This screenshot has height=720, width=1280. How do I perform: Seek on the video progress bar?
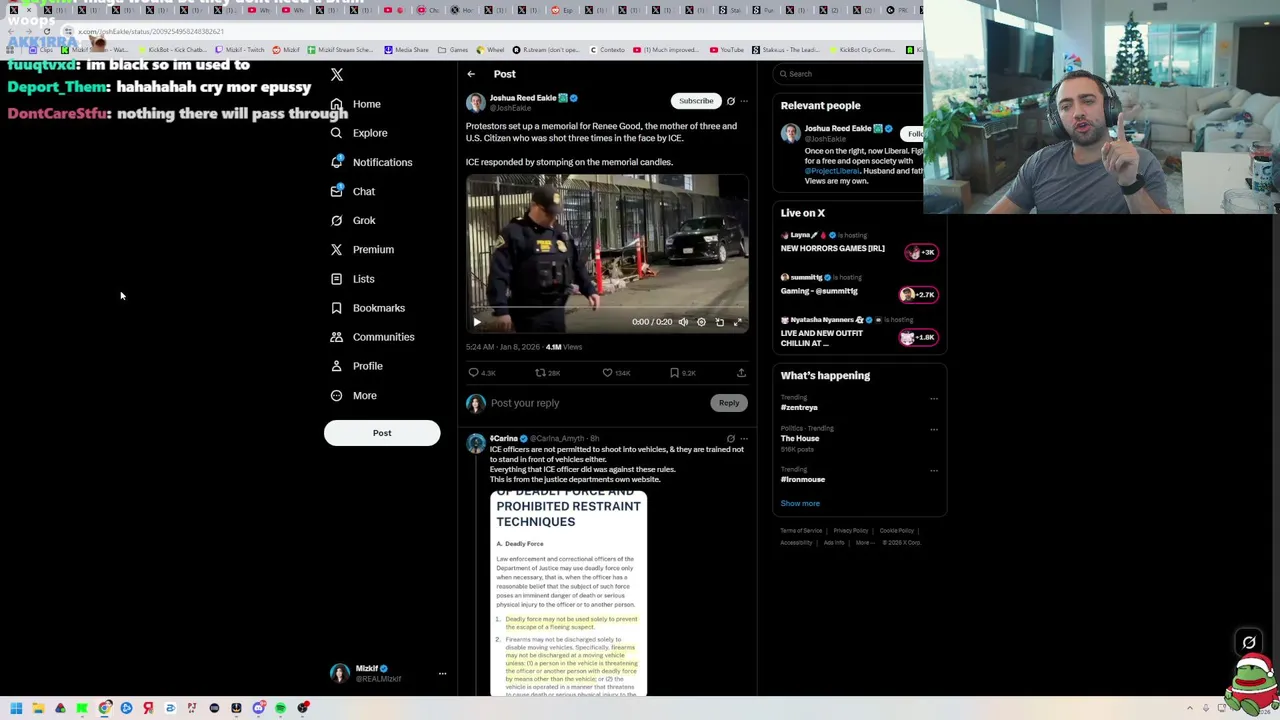coord(607,308)
